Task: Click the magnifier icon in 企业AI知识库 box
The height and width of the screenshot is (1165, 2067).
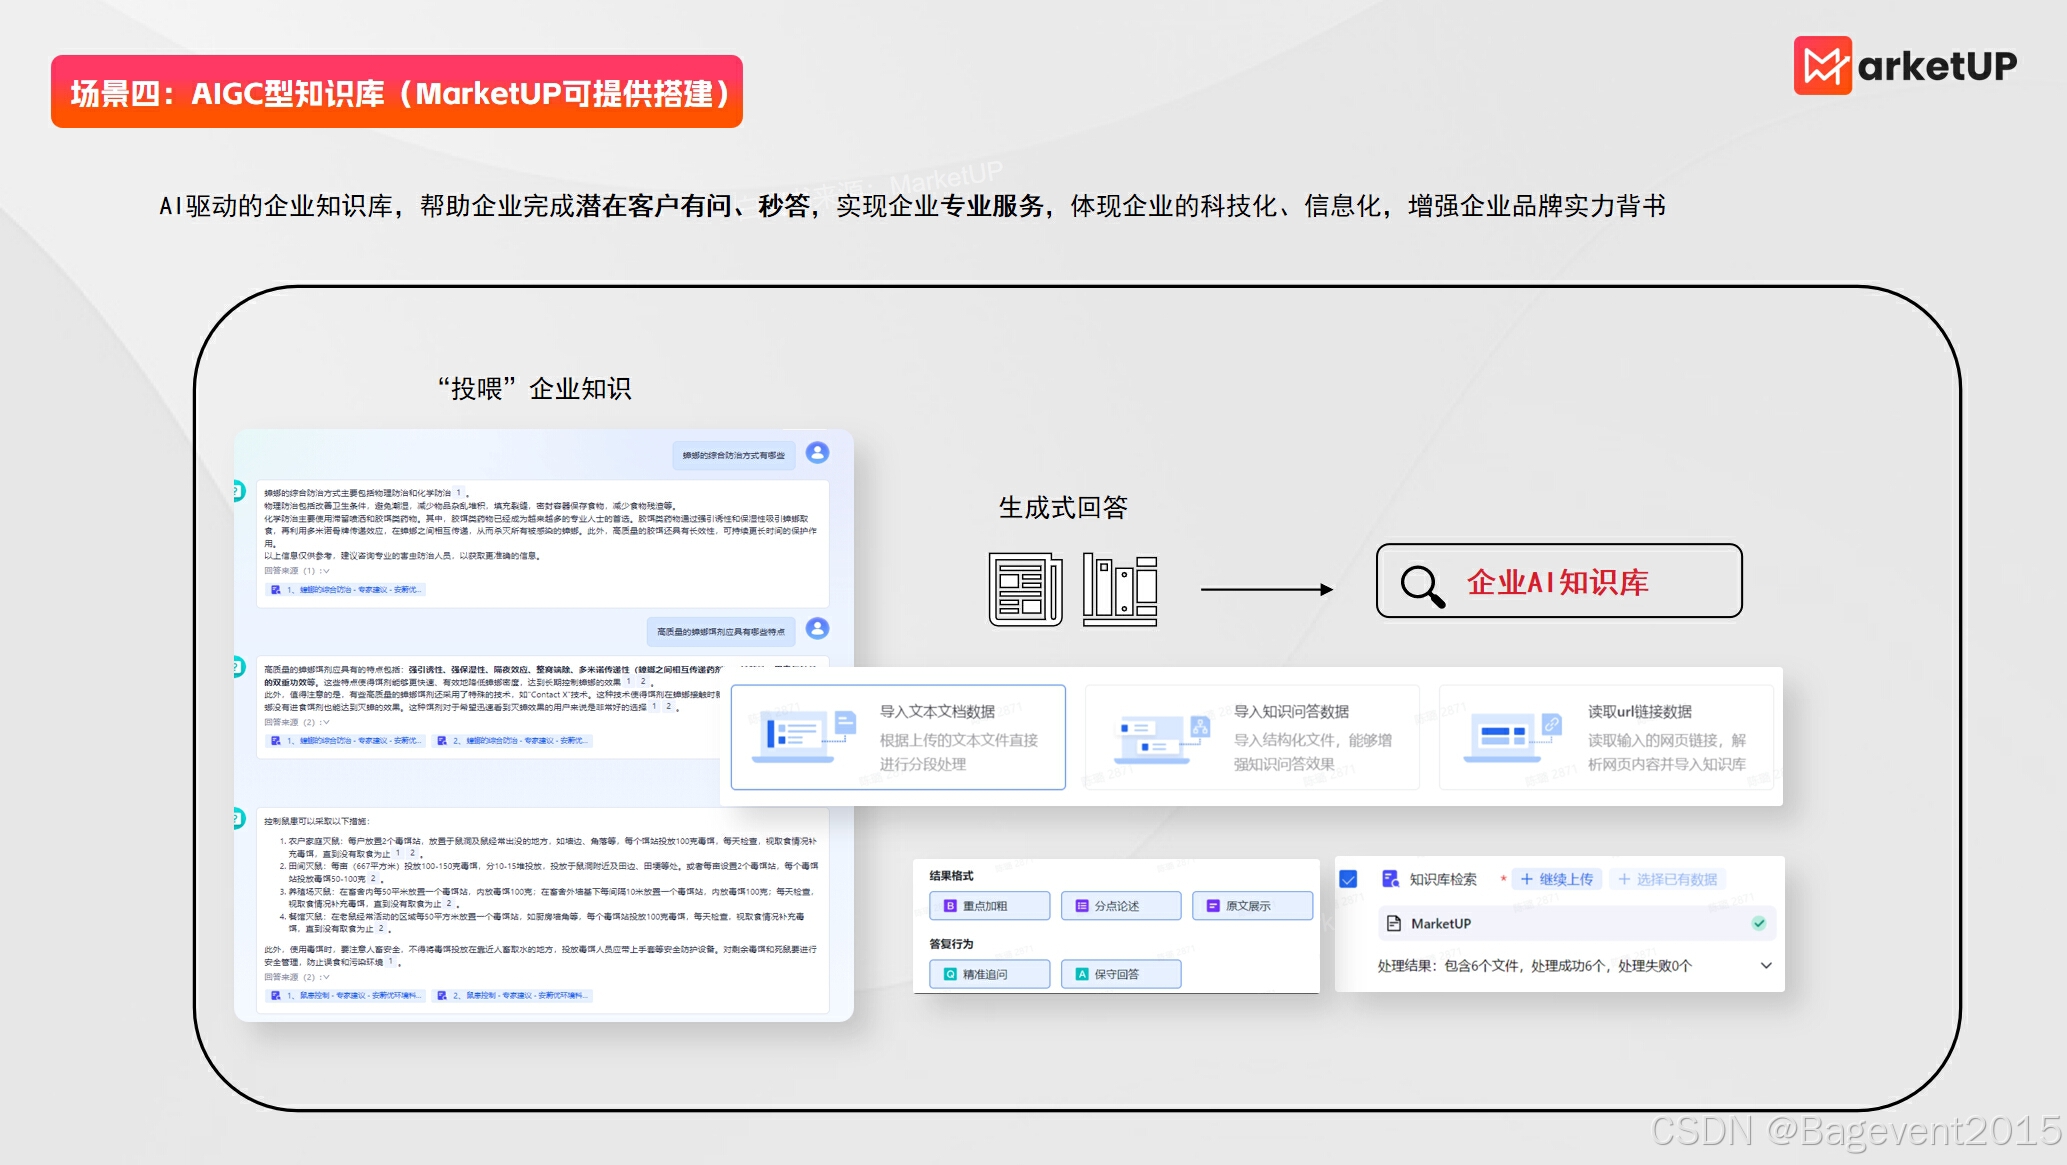Action: 1422,586
